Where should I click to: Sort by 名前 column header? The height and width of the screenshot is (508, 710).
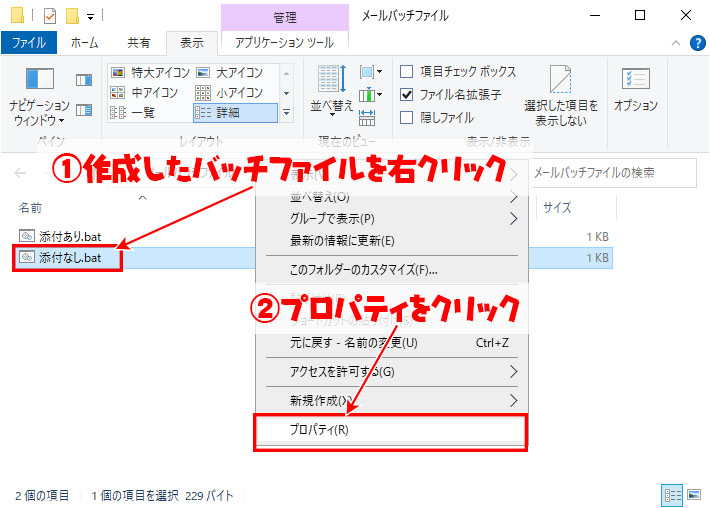click(x=30, y=208)
